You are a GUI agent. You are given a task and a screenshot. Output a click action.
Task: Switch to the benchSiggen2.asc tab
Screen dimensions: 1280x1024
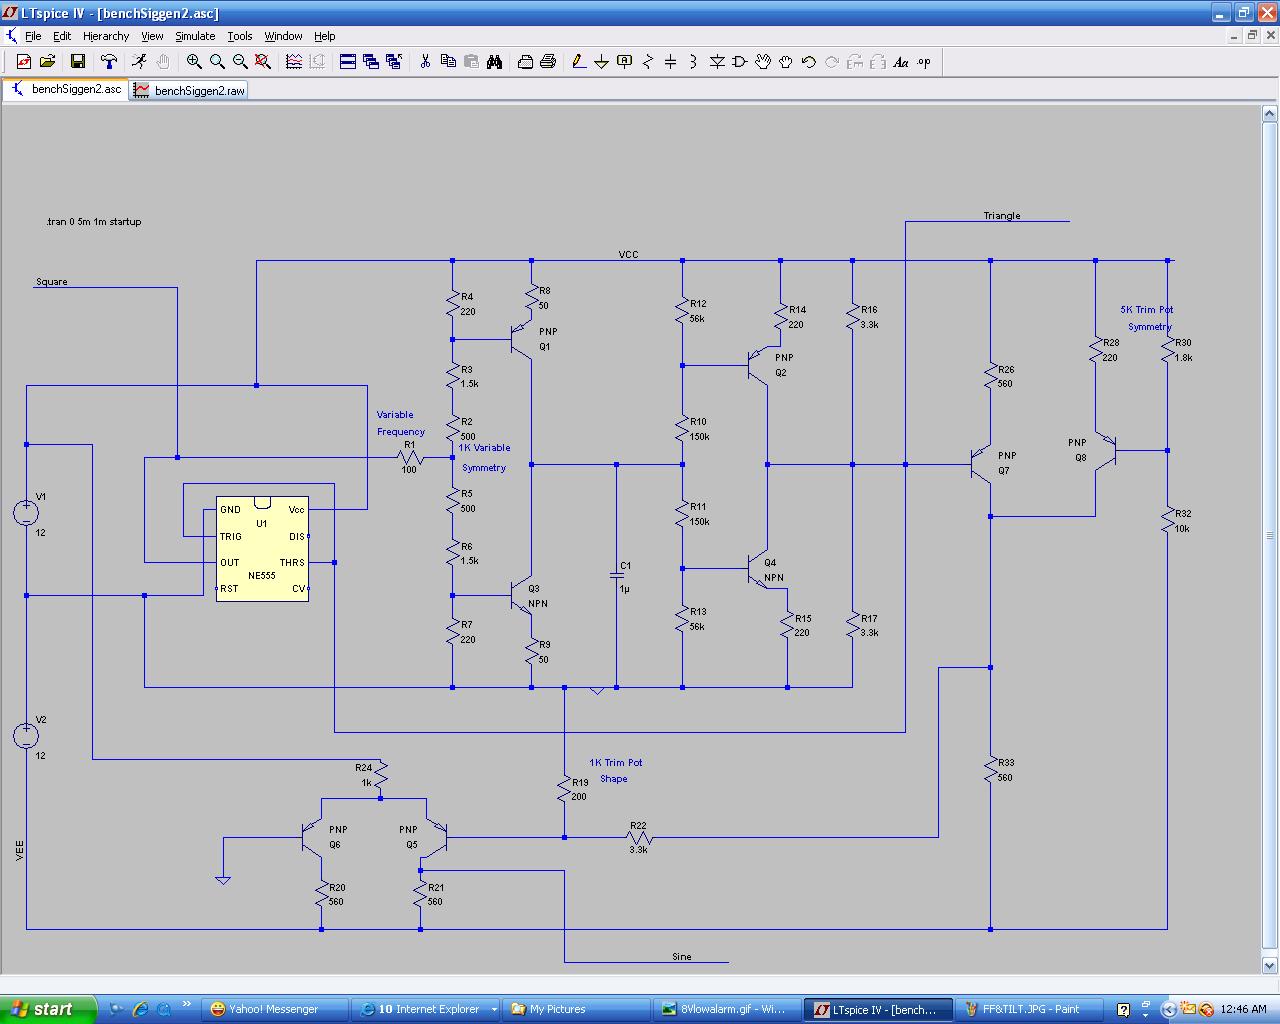pos(66,89)
